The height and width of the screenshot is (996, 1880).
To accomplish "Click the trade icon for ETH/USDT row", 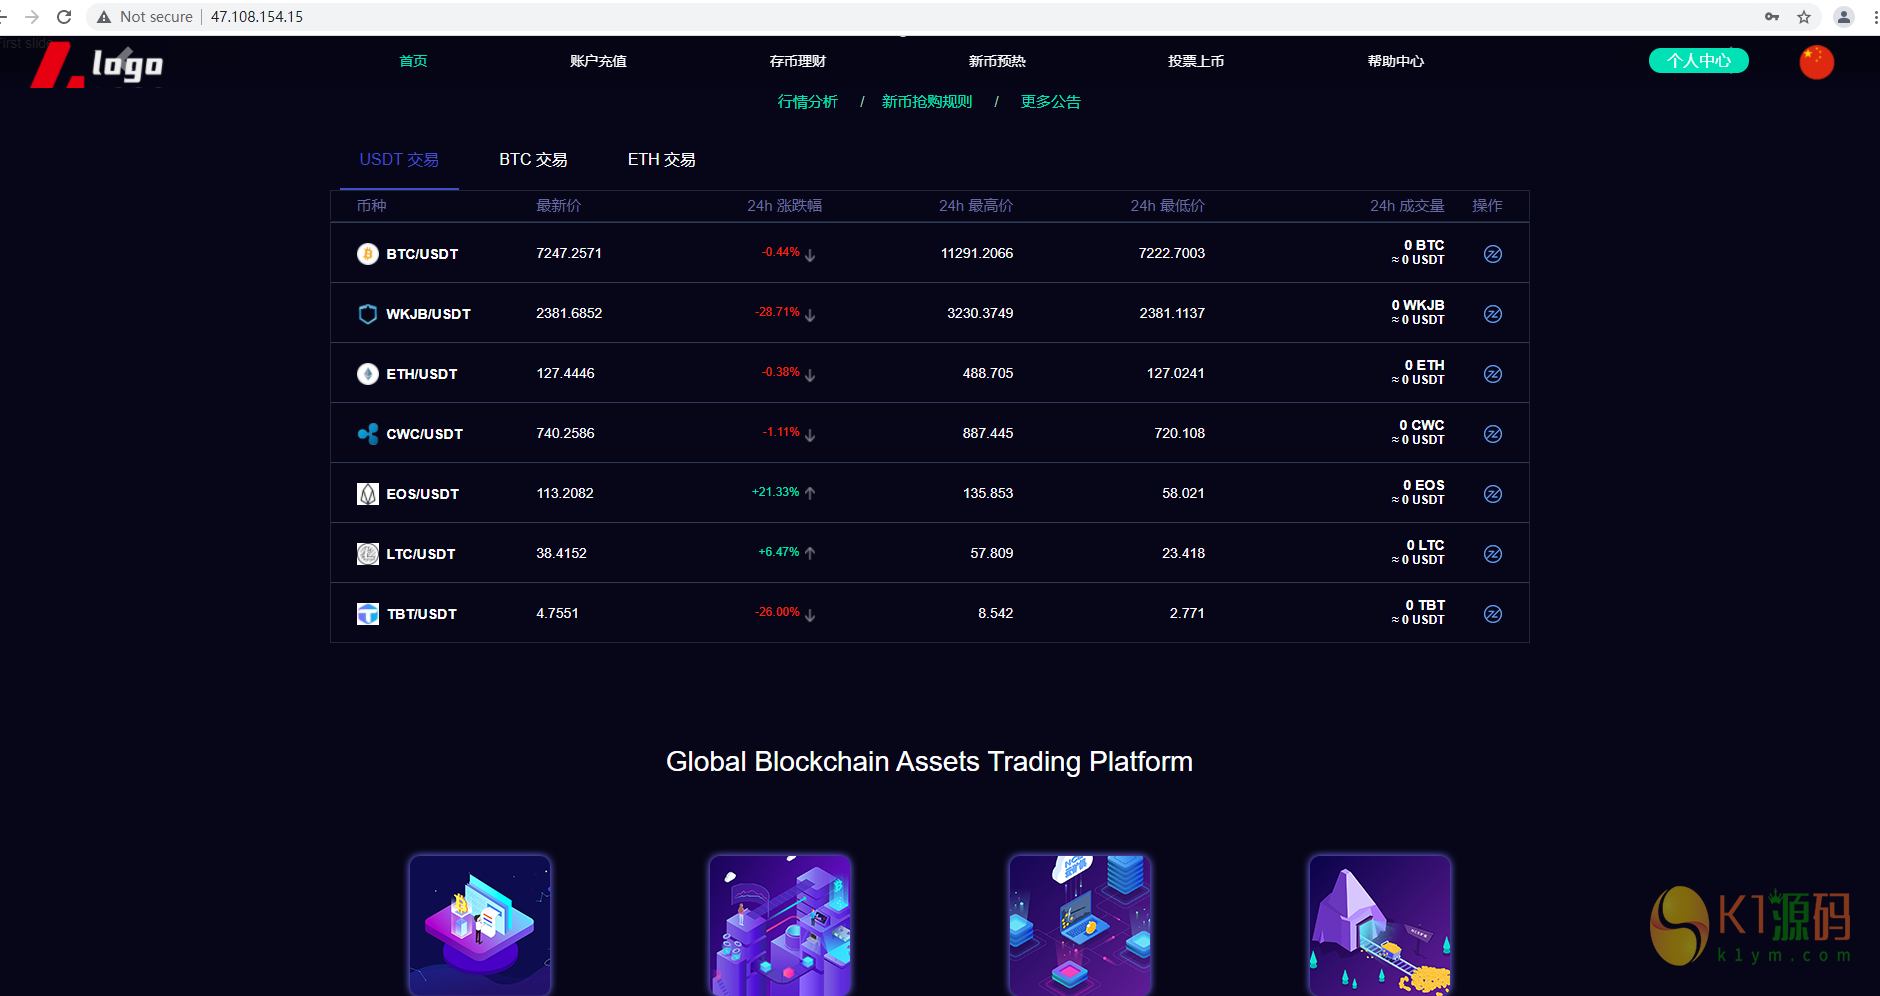I will tap(1493, 374).
